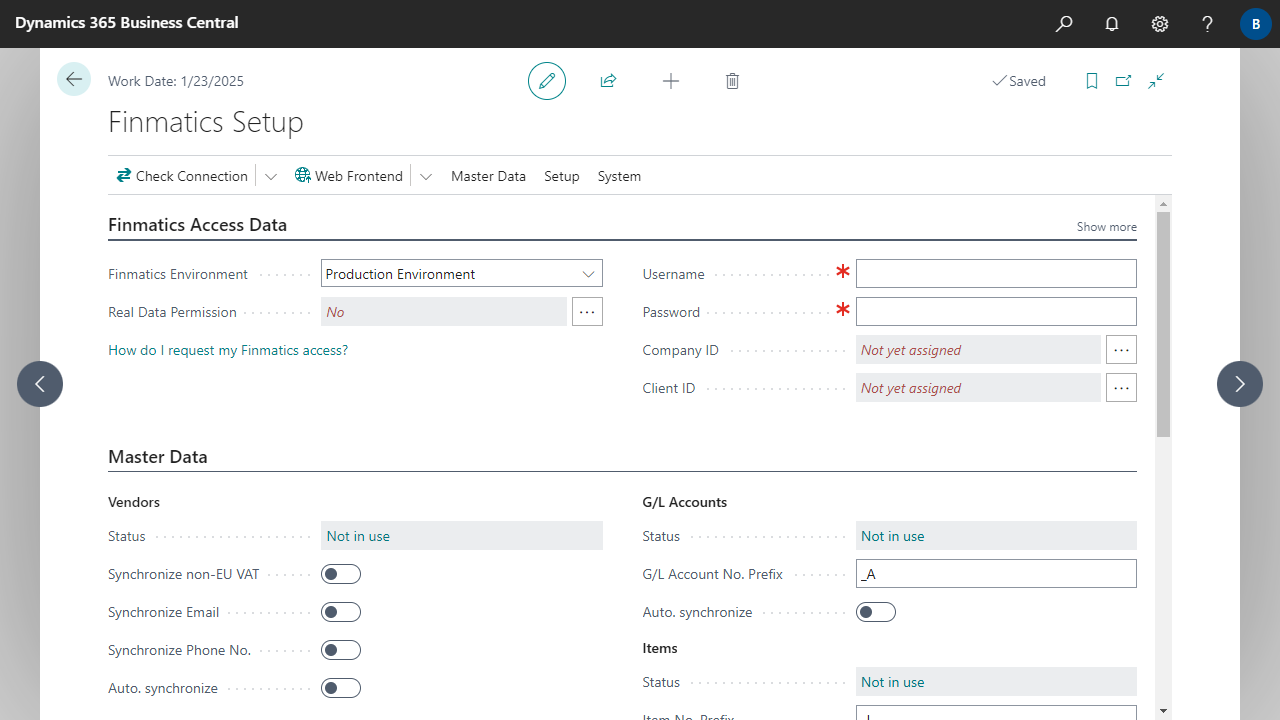This screenshot has height=720, width=1280.
Task: Collapse the Master Data section heading
Action: (158, 457)
